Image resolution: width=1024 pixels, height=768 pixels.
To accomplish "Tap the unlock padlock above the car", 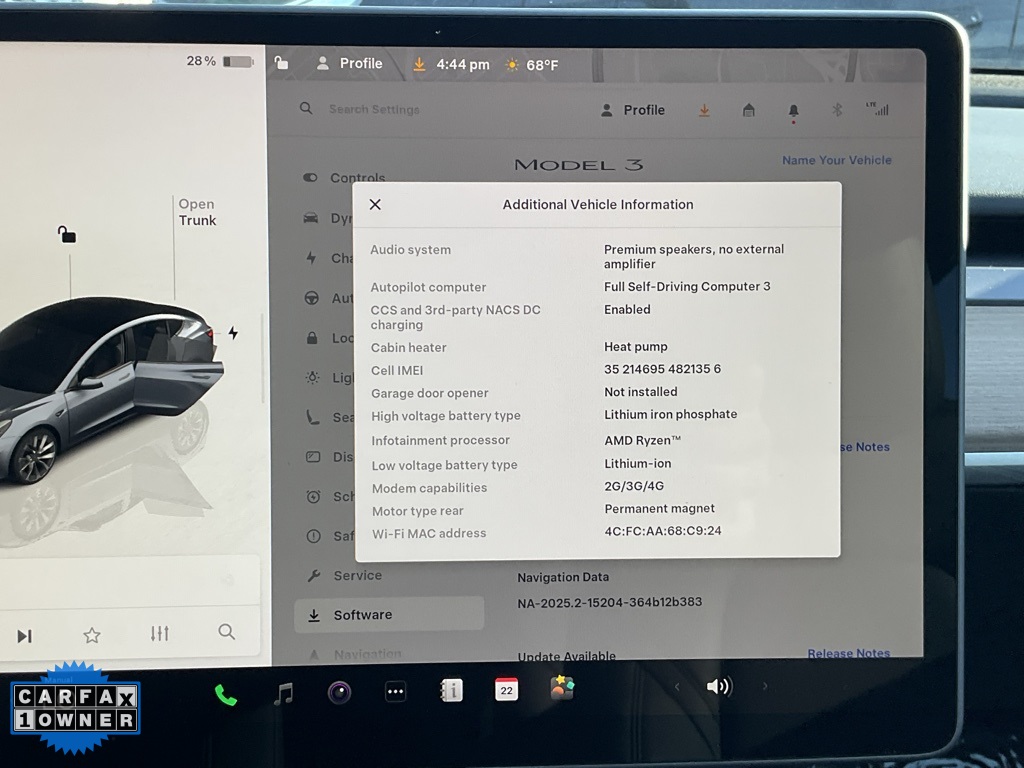I will click(x=67, y=234).
